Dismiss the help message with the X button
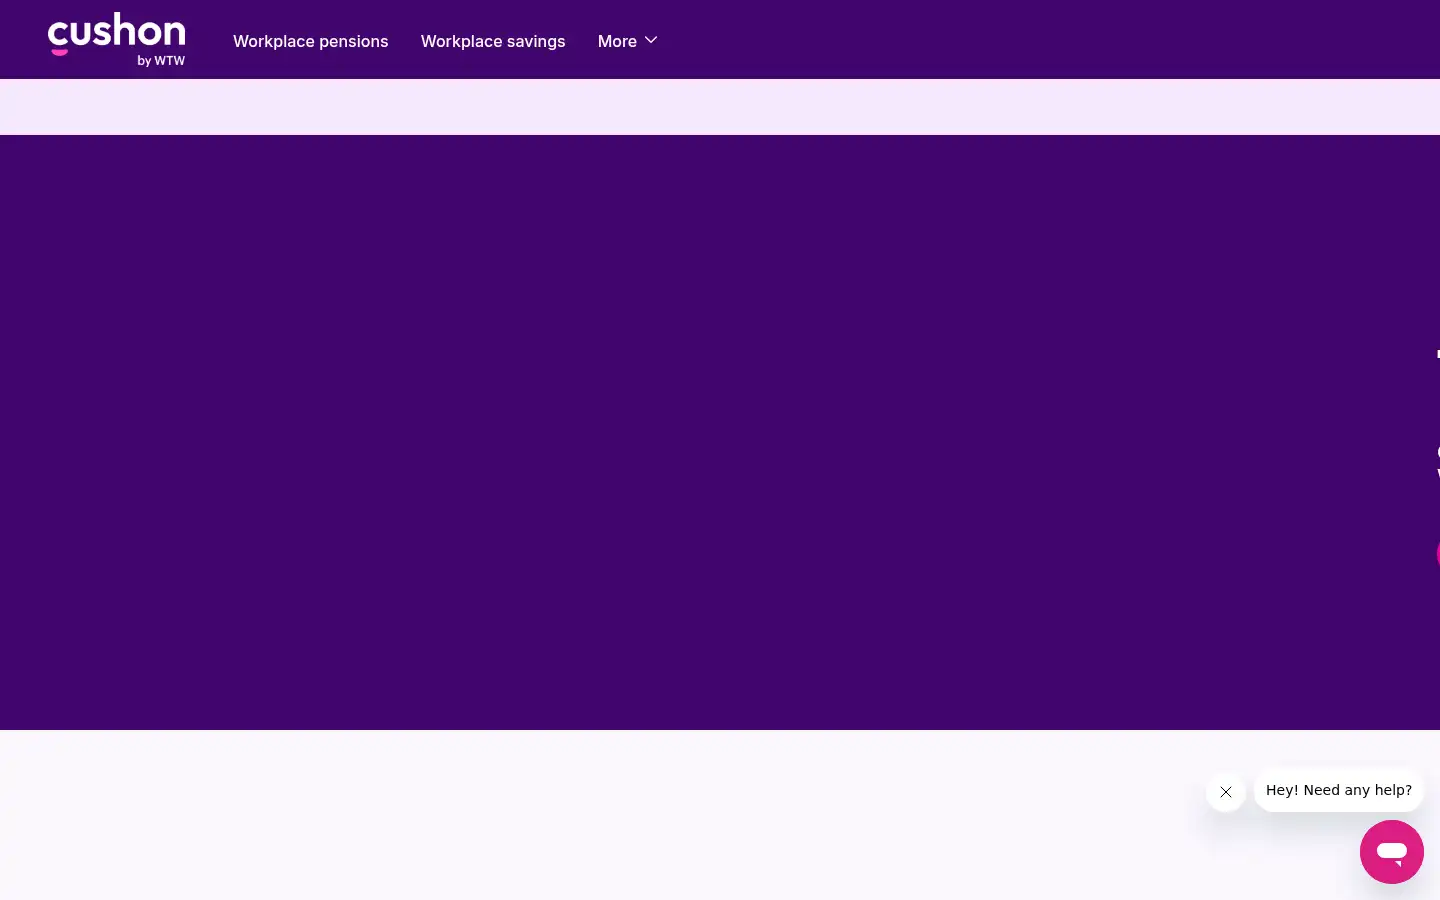 (1226, 792)
